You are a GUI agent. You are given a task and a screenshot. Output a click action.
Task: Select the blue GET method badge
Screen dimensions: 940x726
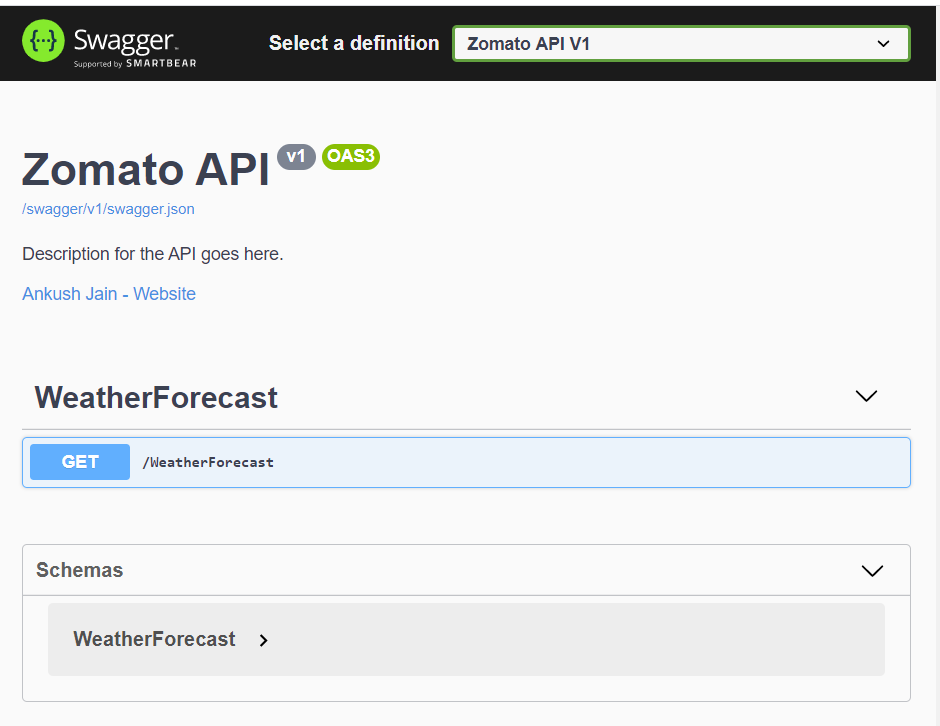(x=79, y=461)
